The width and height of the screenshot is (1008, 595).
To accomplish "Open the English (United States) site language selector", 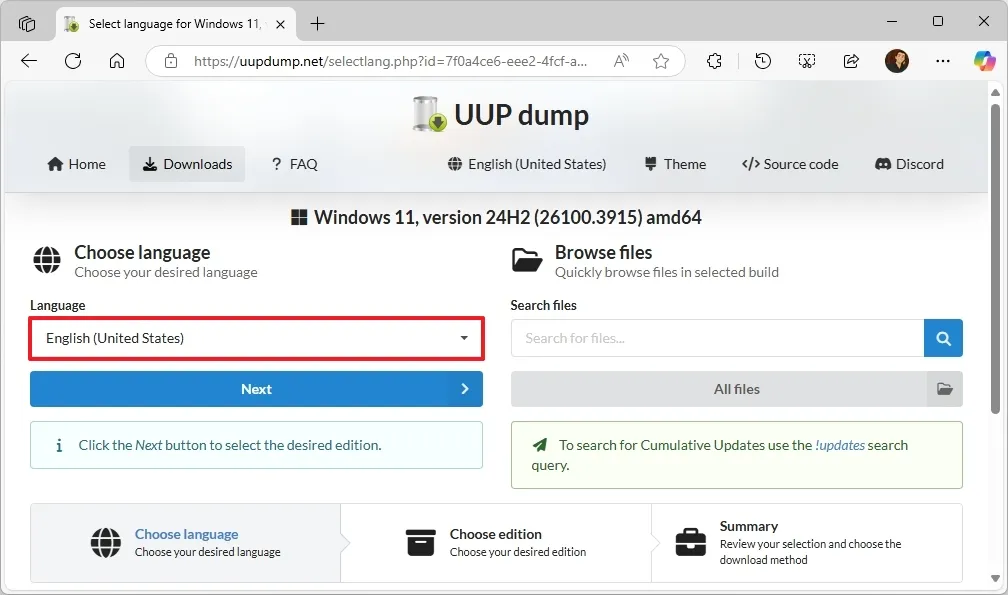I will pos(526,164).
